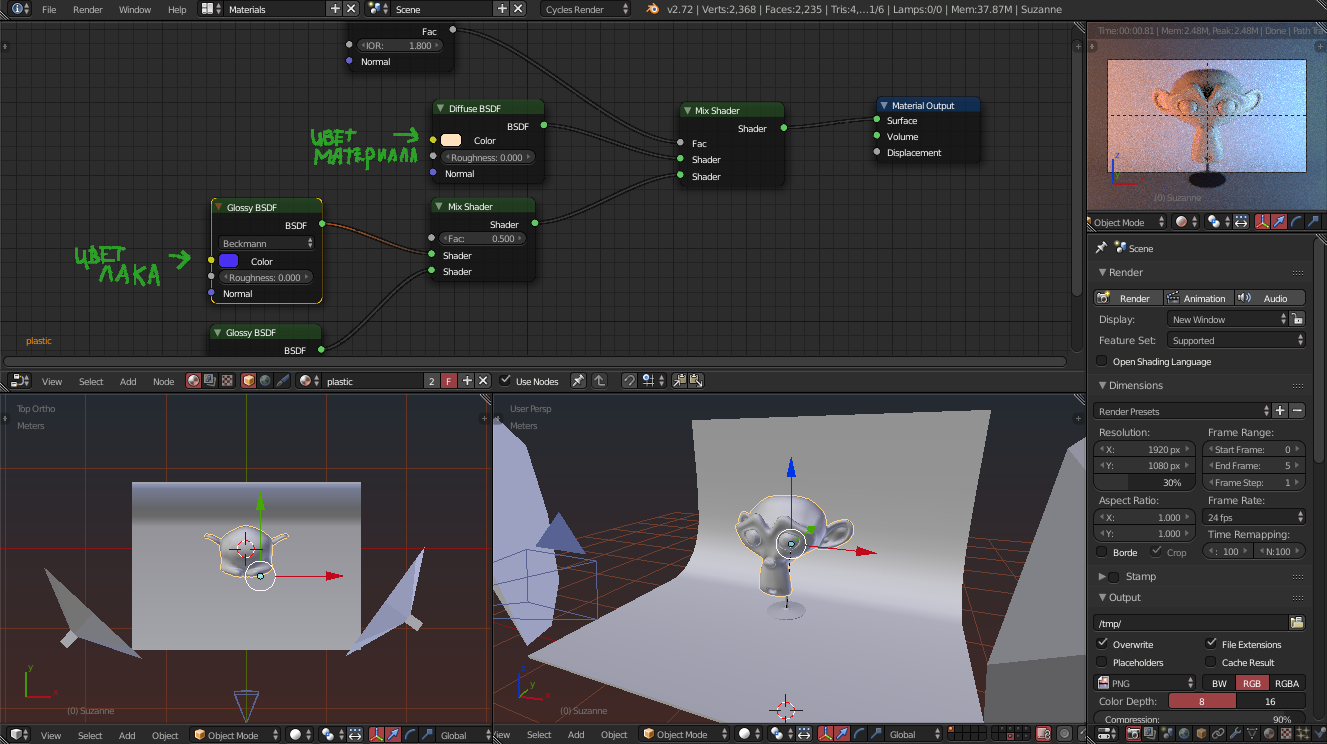The height and width of the screenshot is (744, 1327).
Task: Add new screen layout with plus icon
Action: coord(335,9)
